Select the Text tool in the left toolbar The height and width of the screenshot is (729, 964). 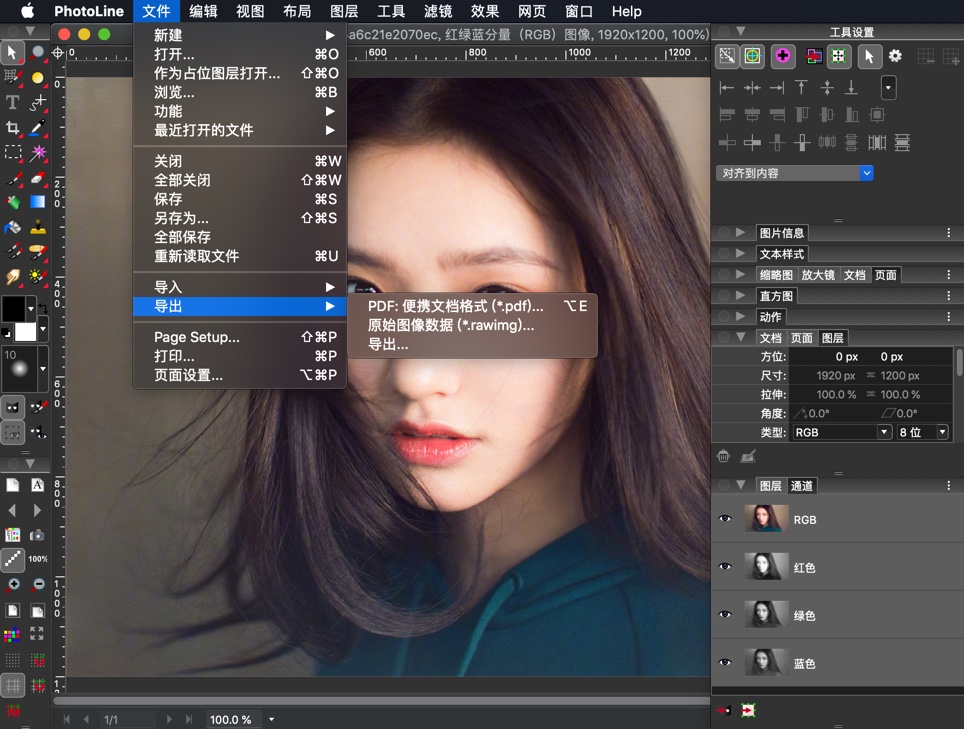pyautogui.click(x=12, y=102)
